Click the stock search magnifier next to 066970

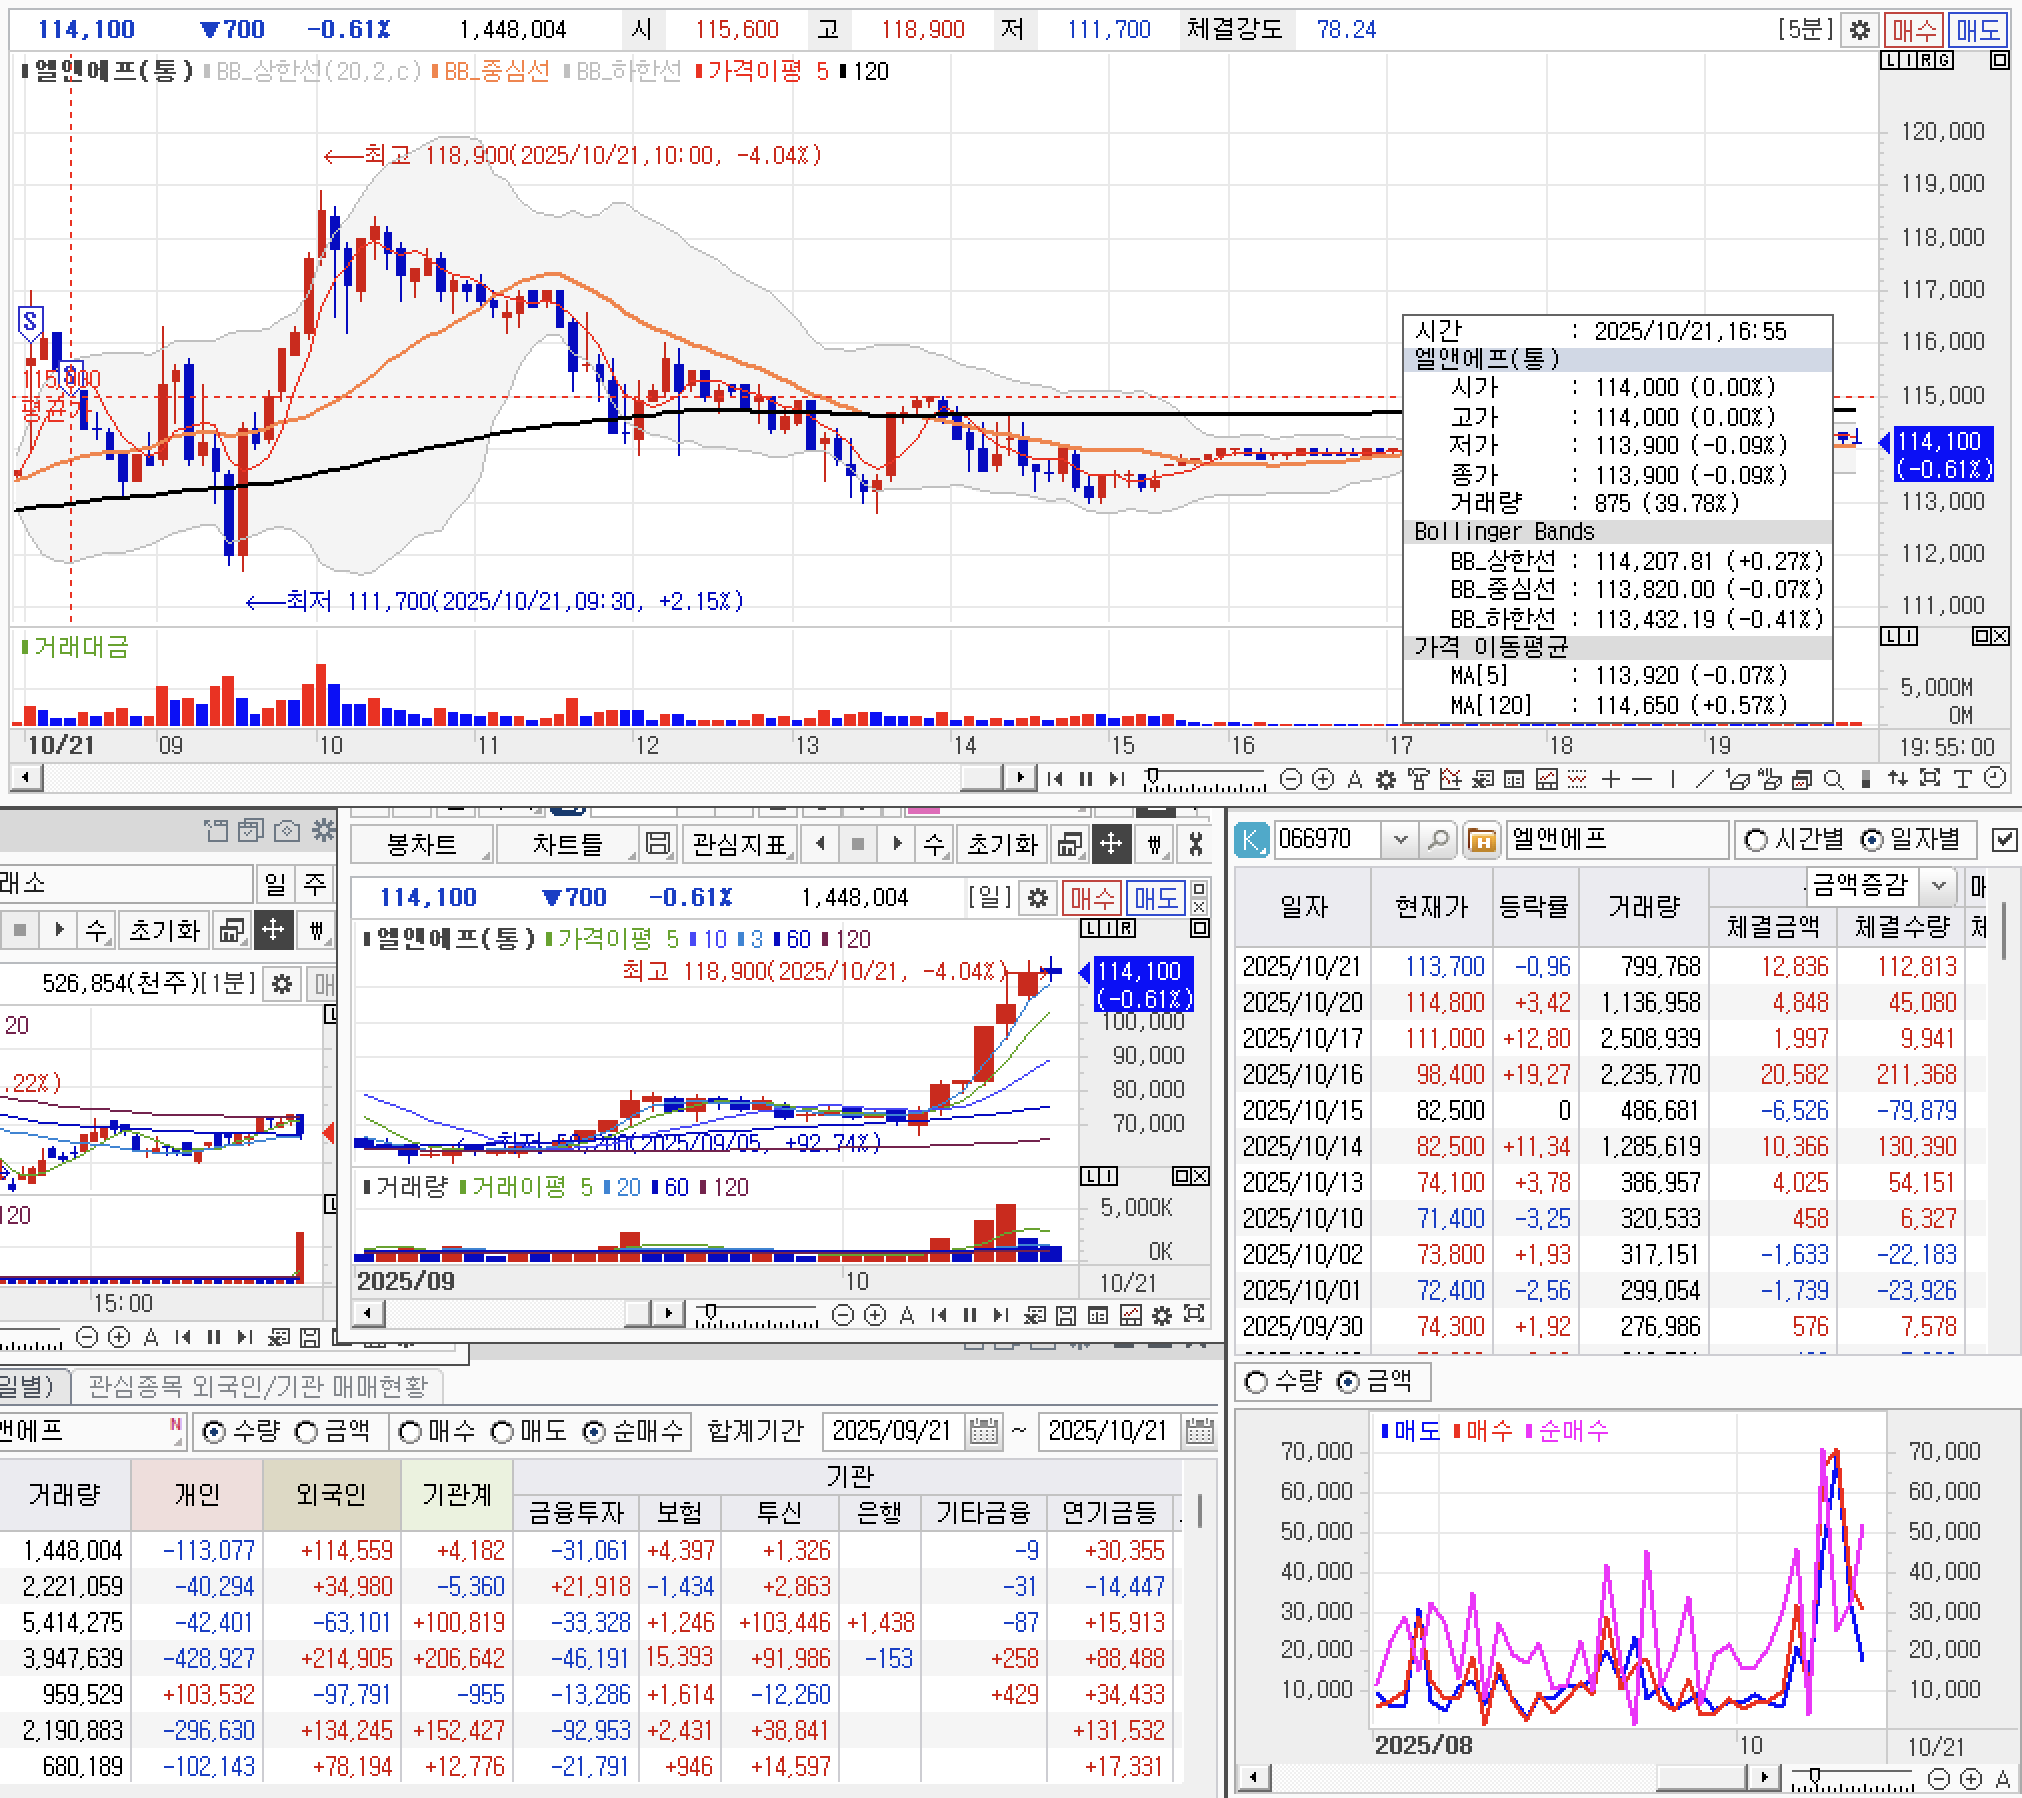coord(1437,840)
